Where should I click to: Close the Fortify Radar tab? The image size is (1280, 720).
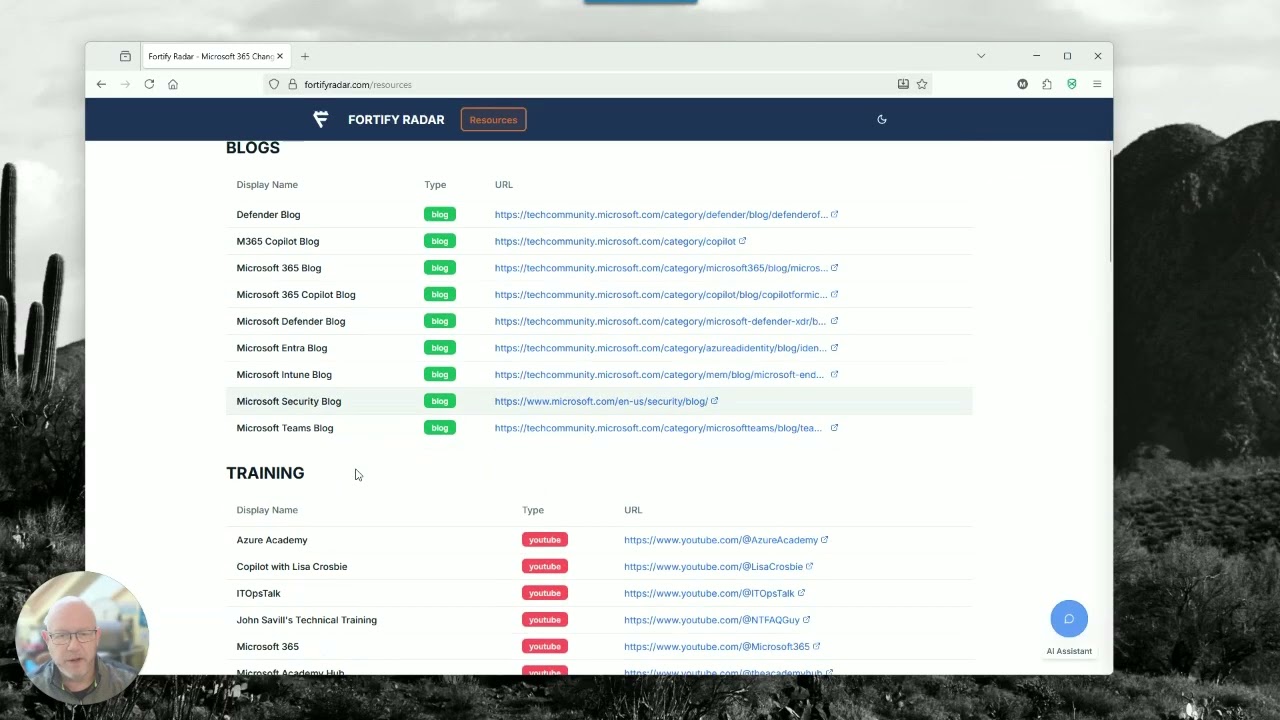(280, 56)
